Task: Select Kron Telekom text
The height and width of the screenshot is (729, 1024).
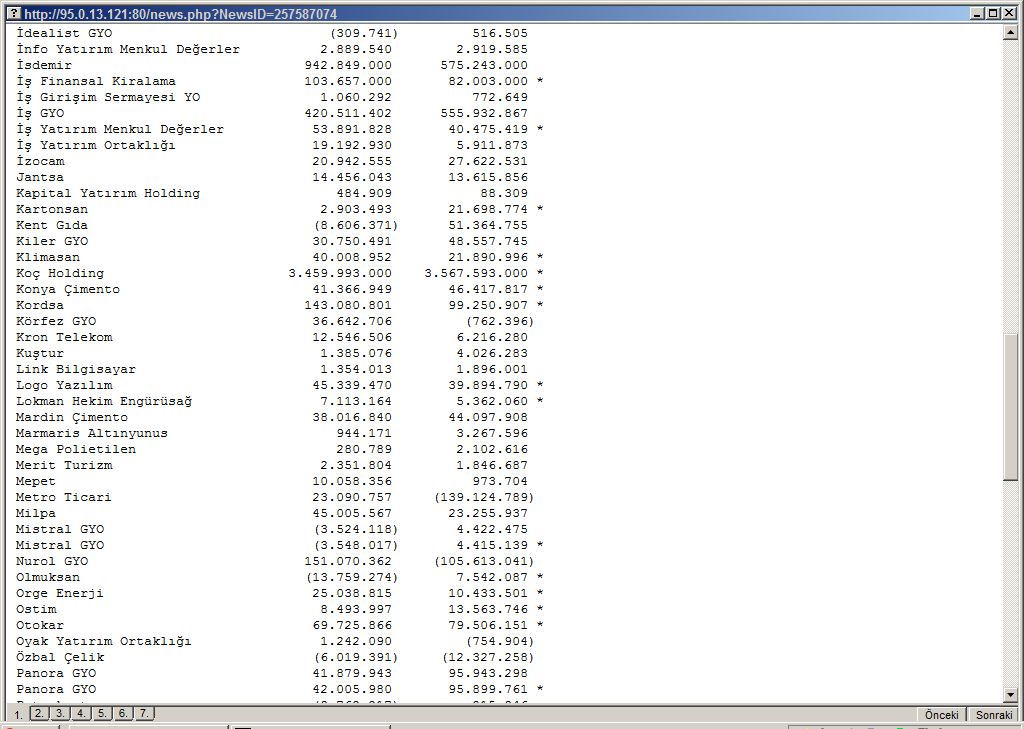Action: click(64, 337)
